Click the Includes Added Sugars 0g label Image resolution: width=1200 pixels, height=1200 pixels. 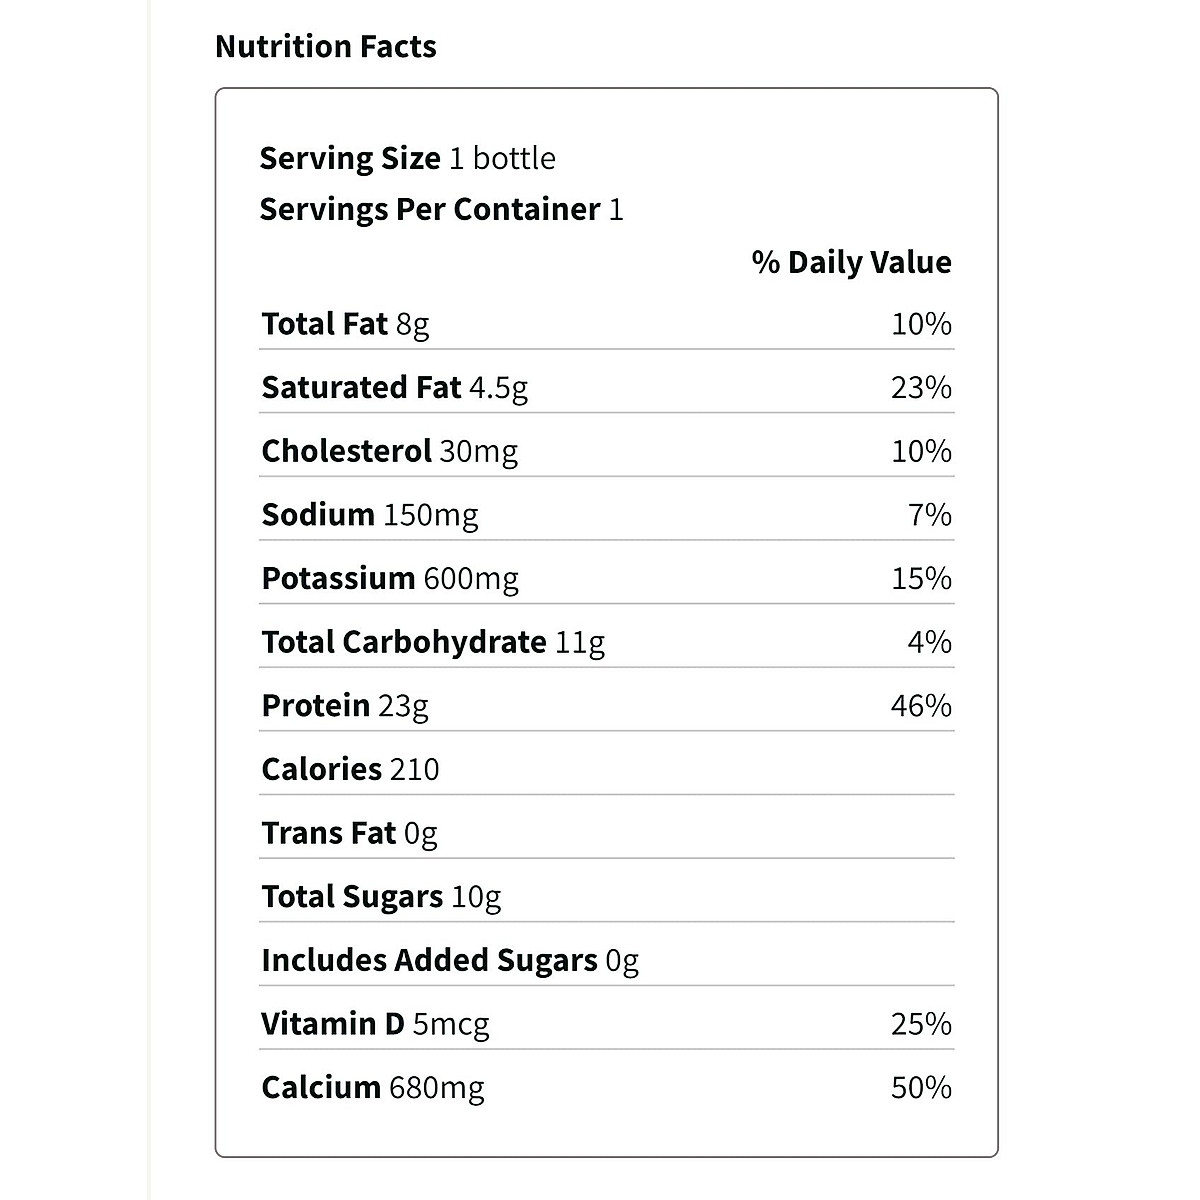pyautogui.click(x=449, y=960)
